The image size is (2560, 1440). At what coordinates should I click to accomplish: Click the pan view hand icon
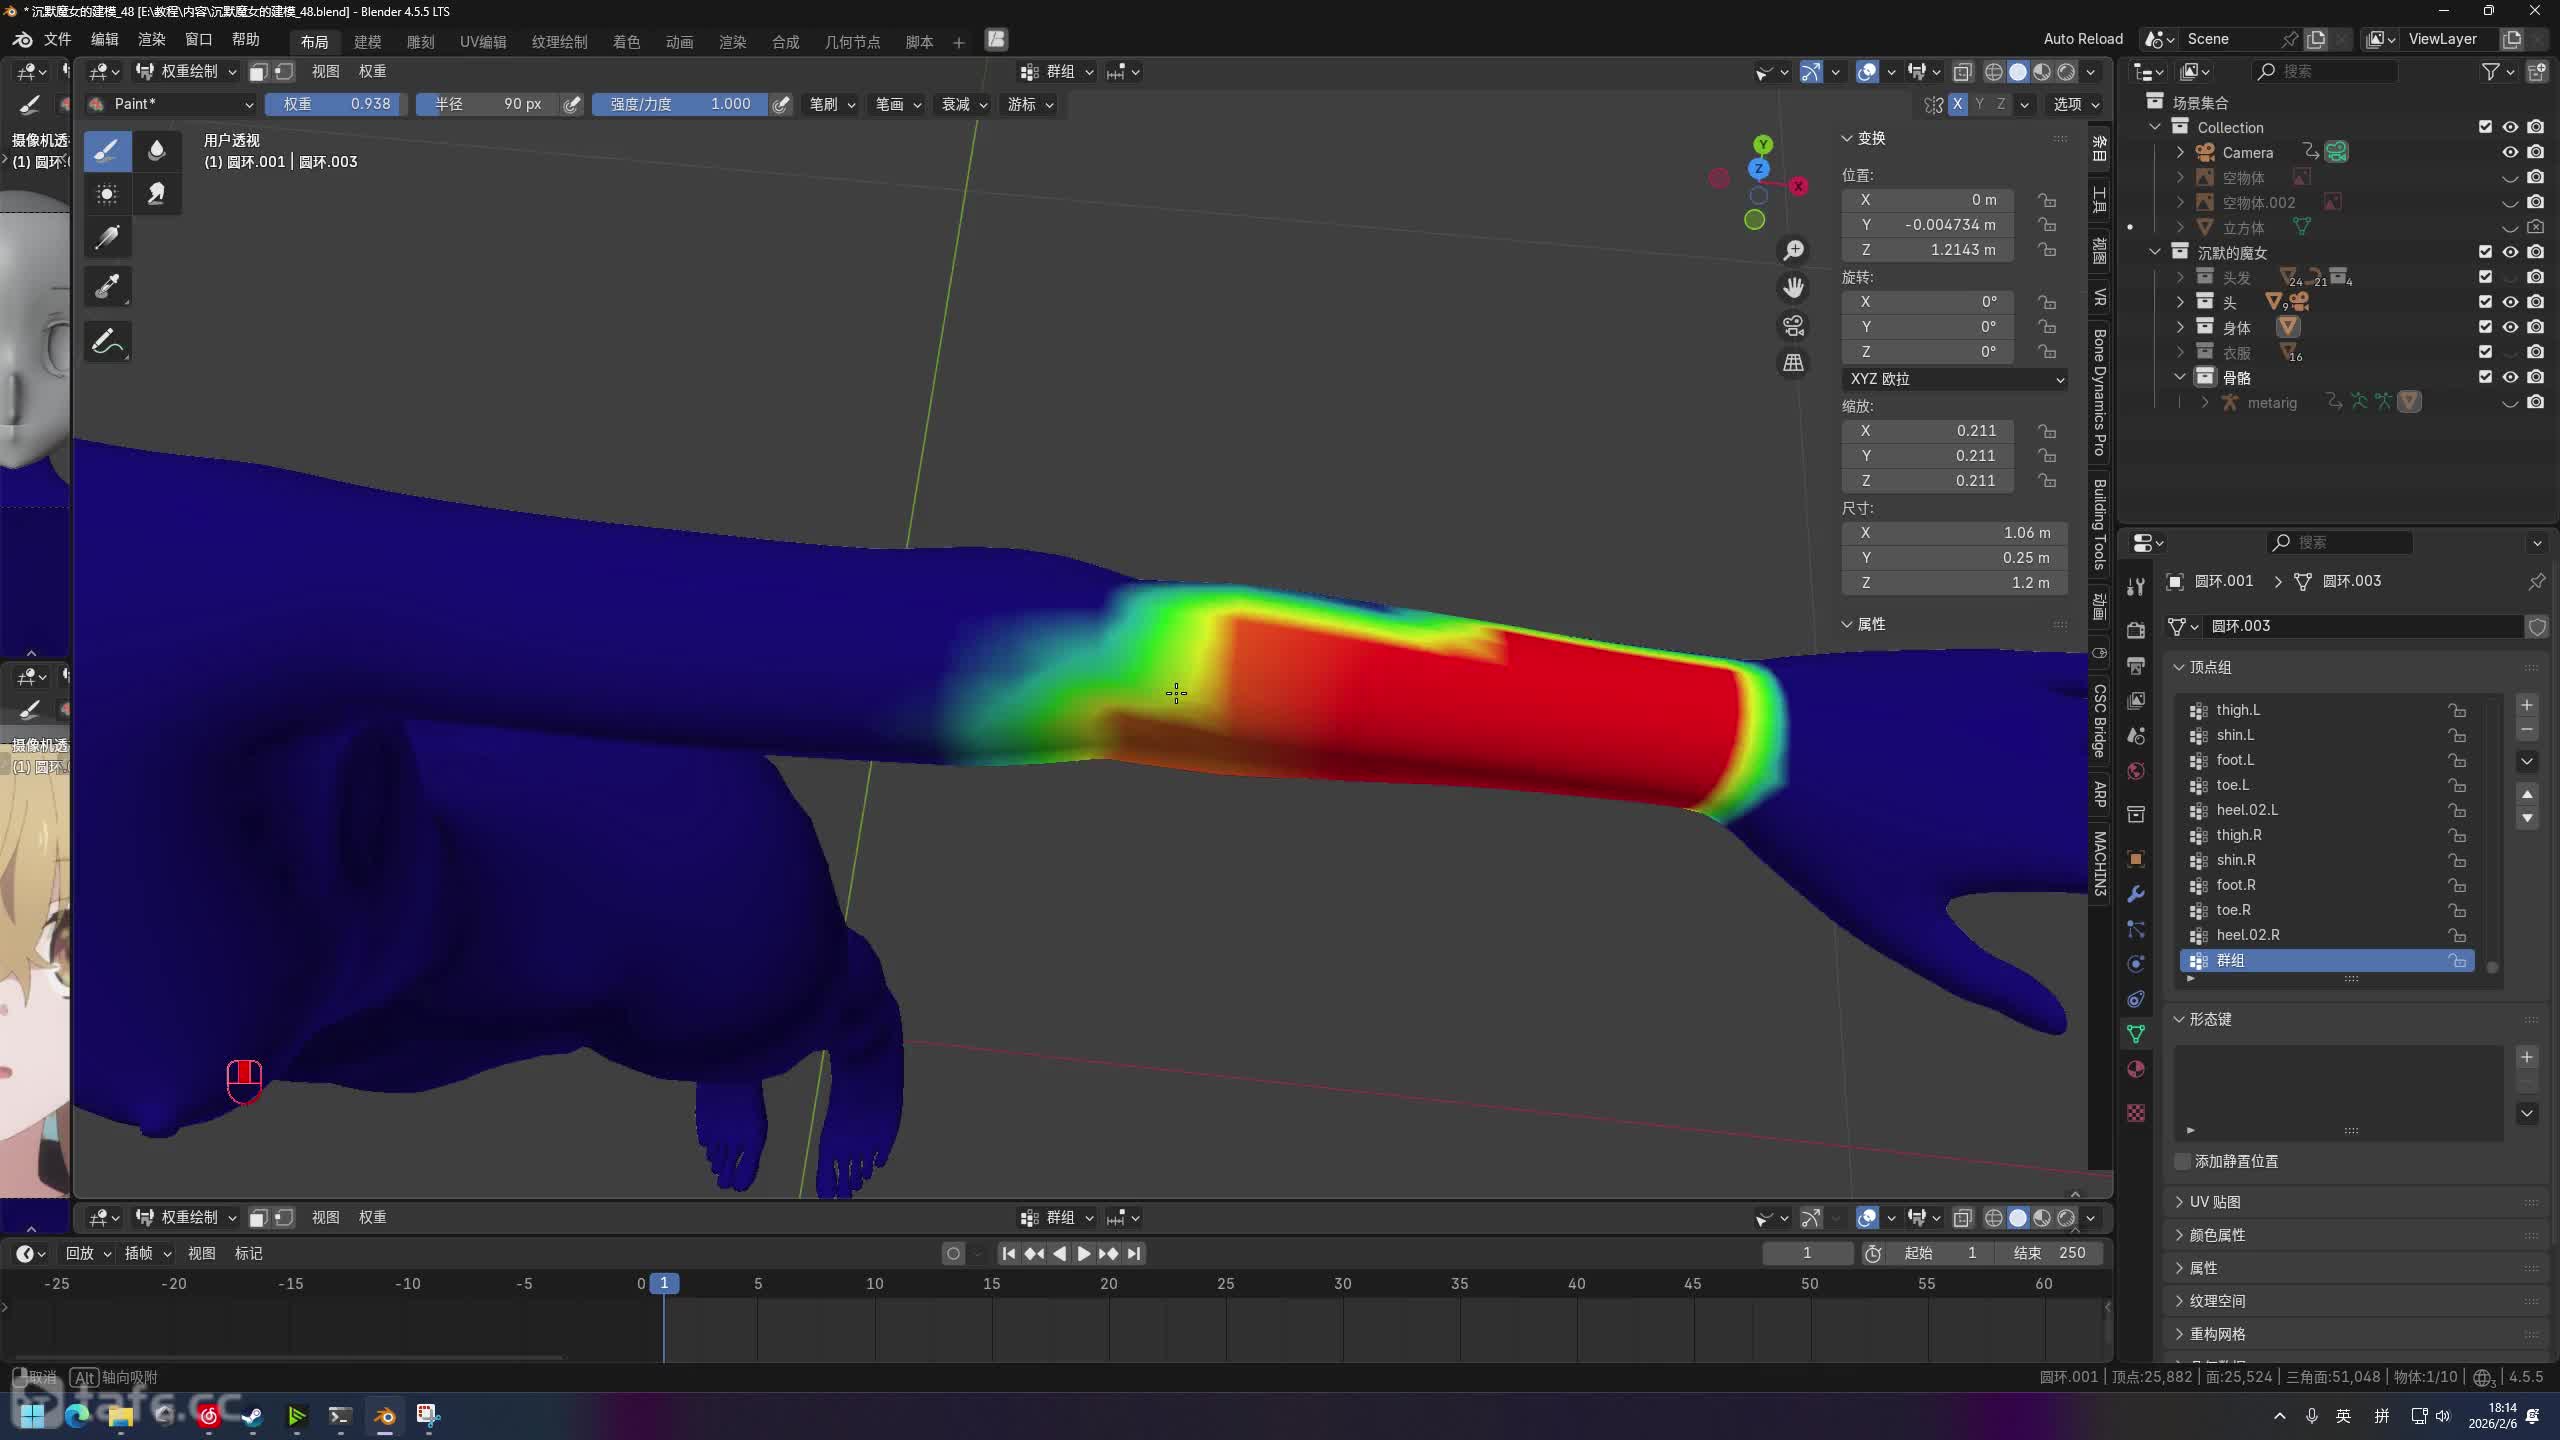[1794, 288]
